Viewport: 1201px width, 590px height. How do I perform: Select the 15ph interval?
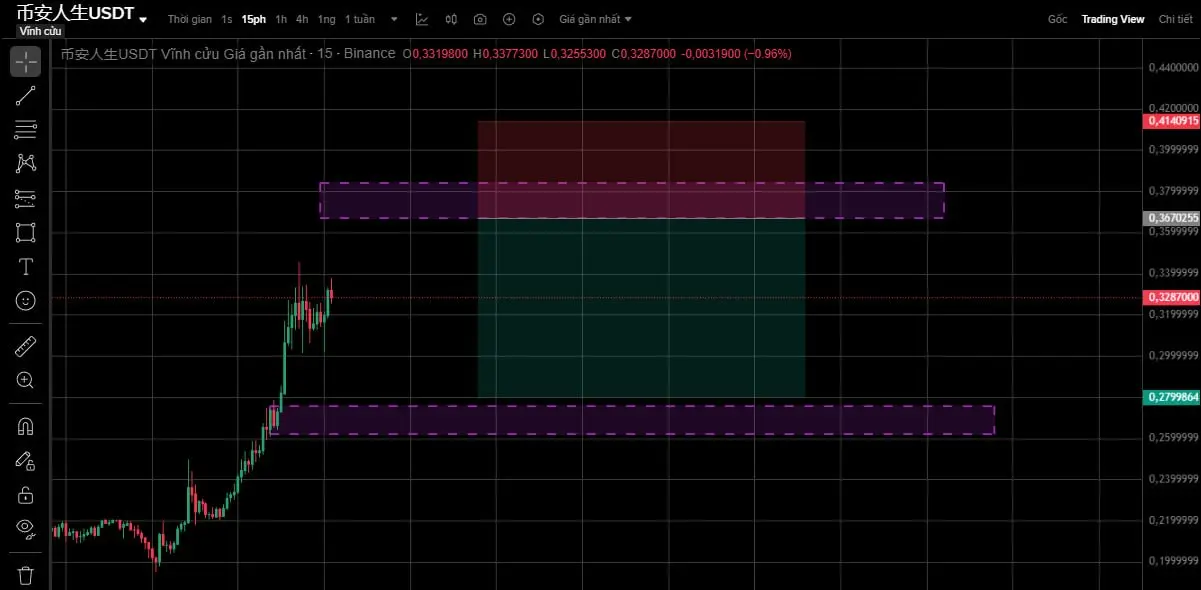254,19
